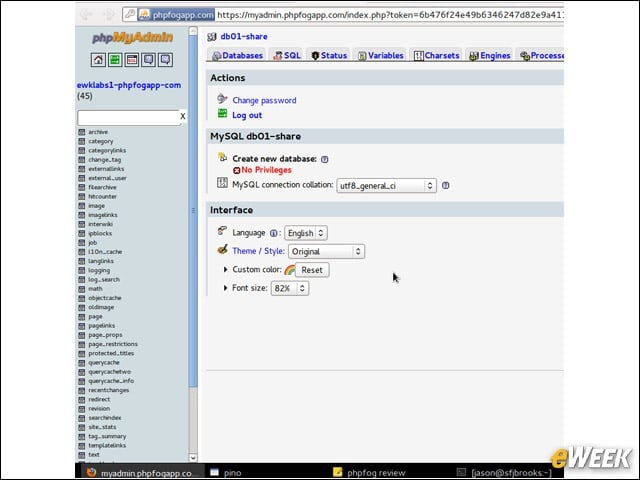The width and height of the screenshot is (640, 480).
Task: Click the table icon beside text
Action: pyautogui.click(x=82, y=455)
